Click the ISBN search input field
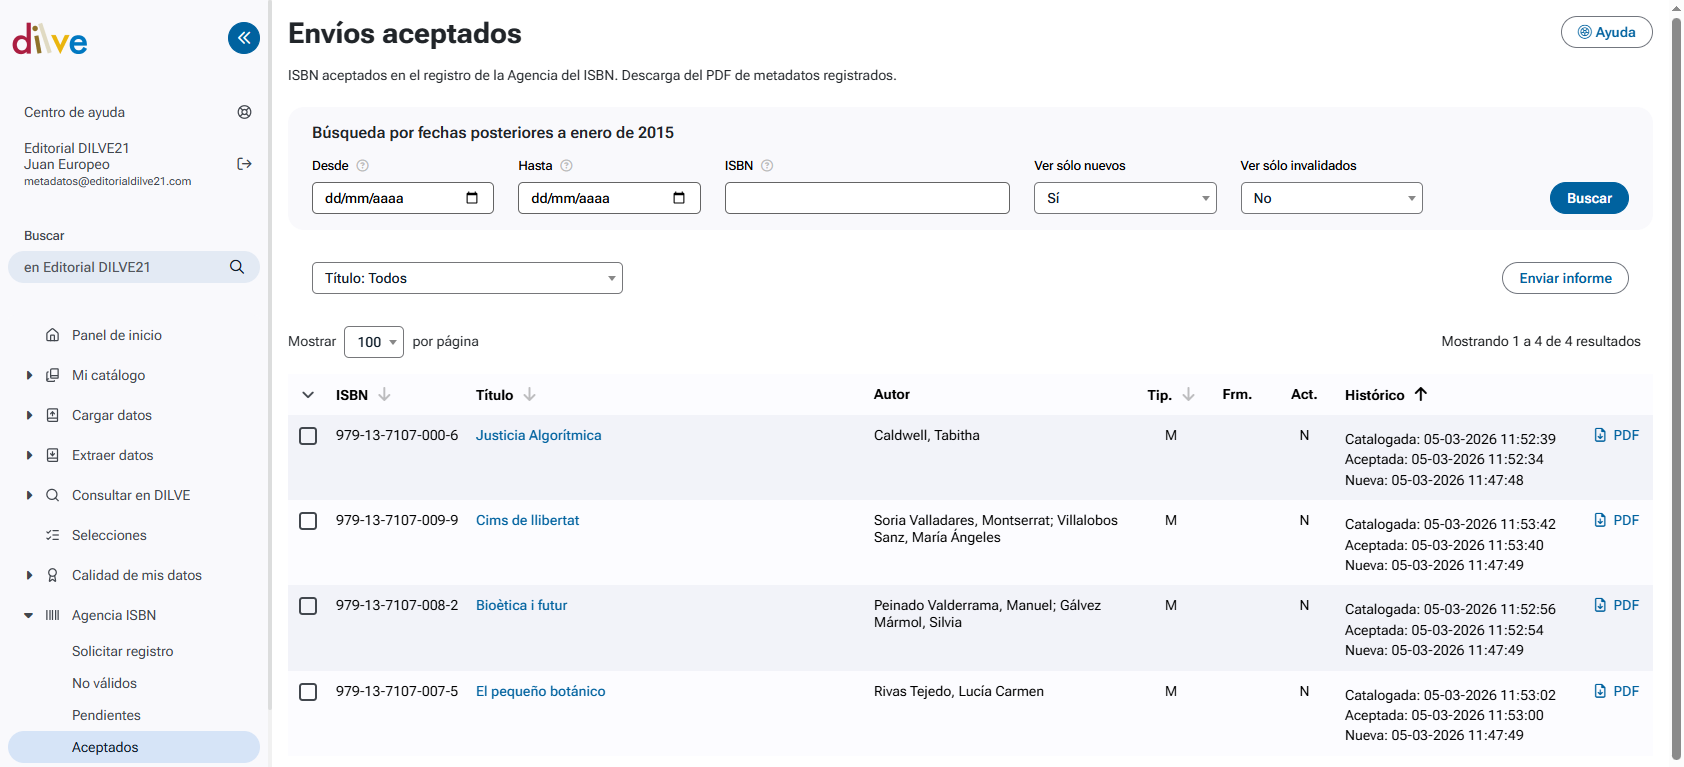 [x=866, y=198]
